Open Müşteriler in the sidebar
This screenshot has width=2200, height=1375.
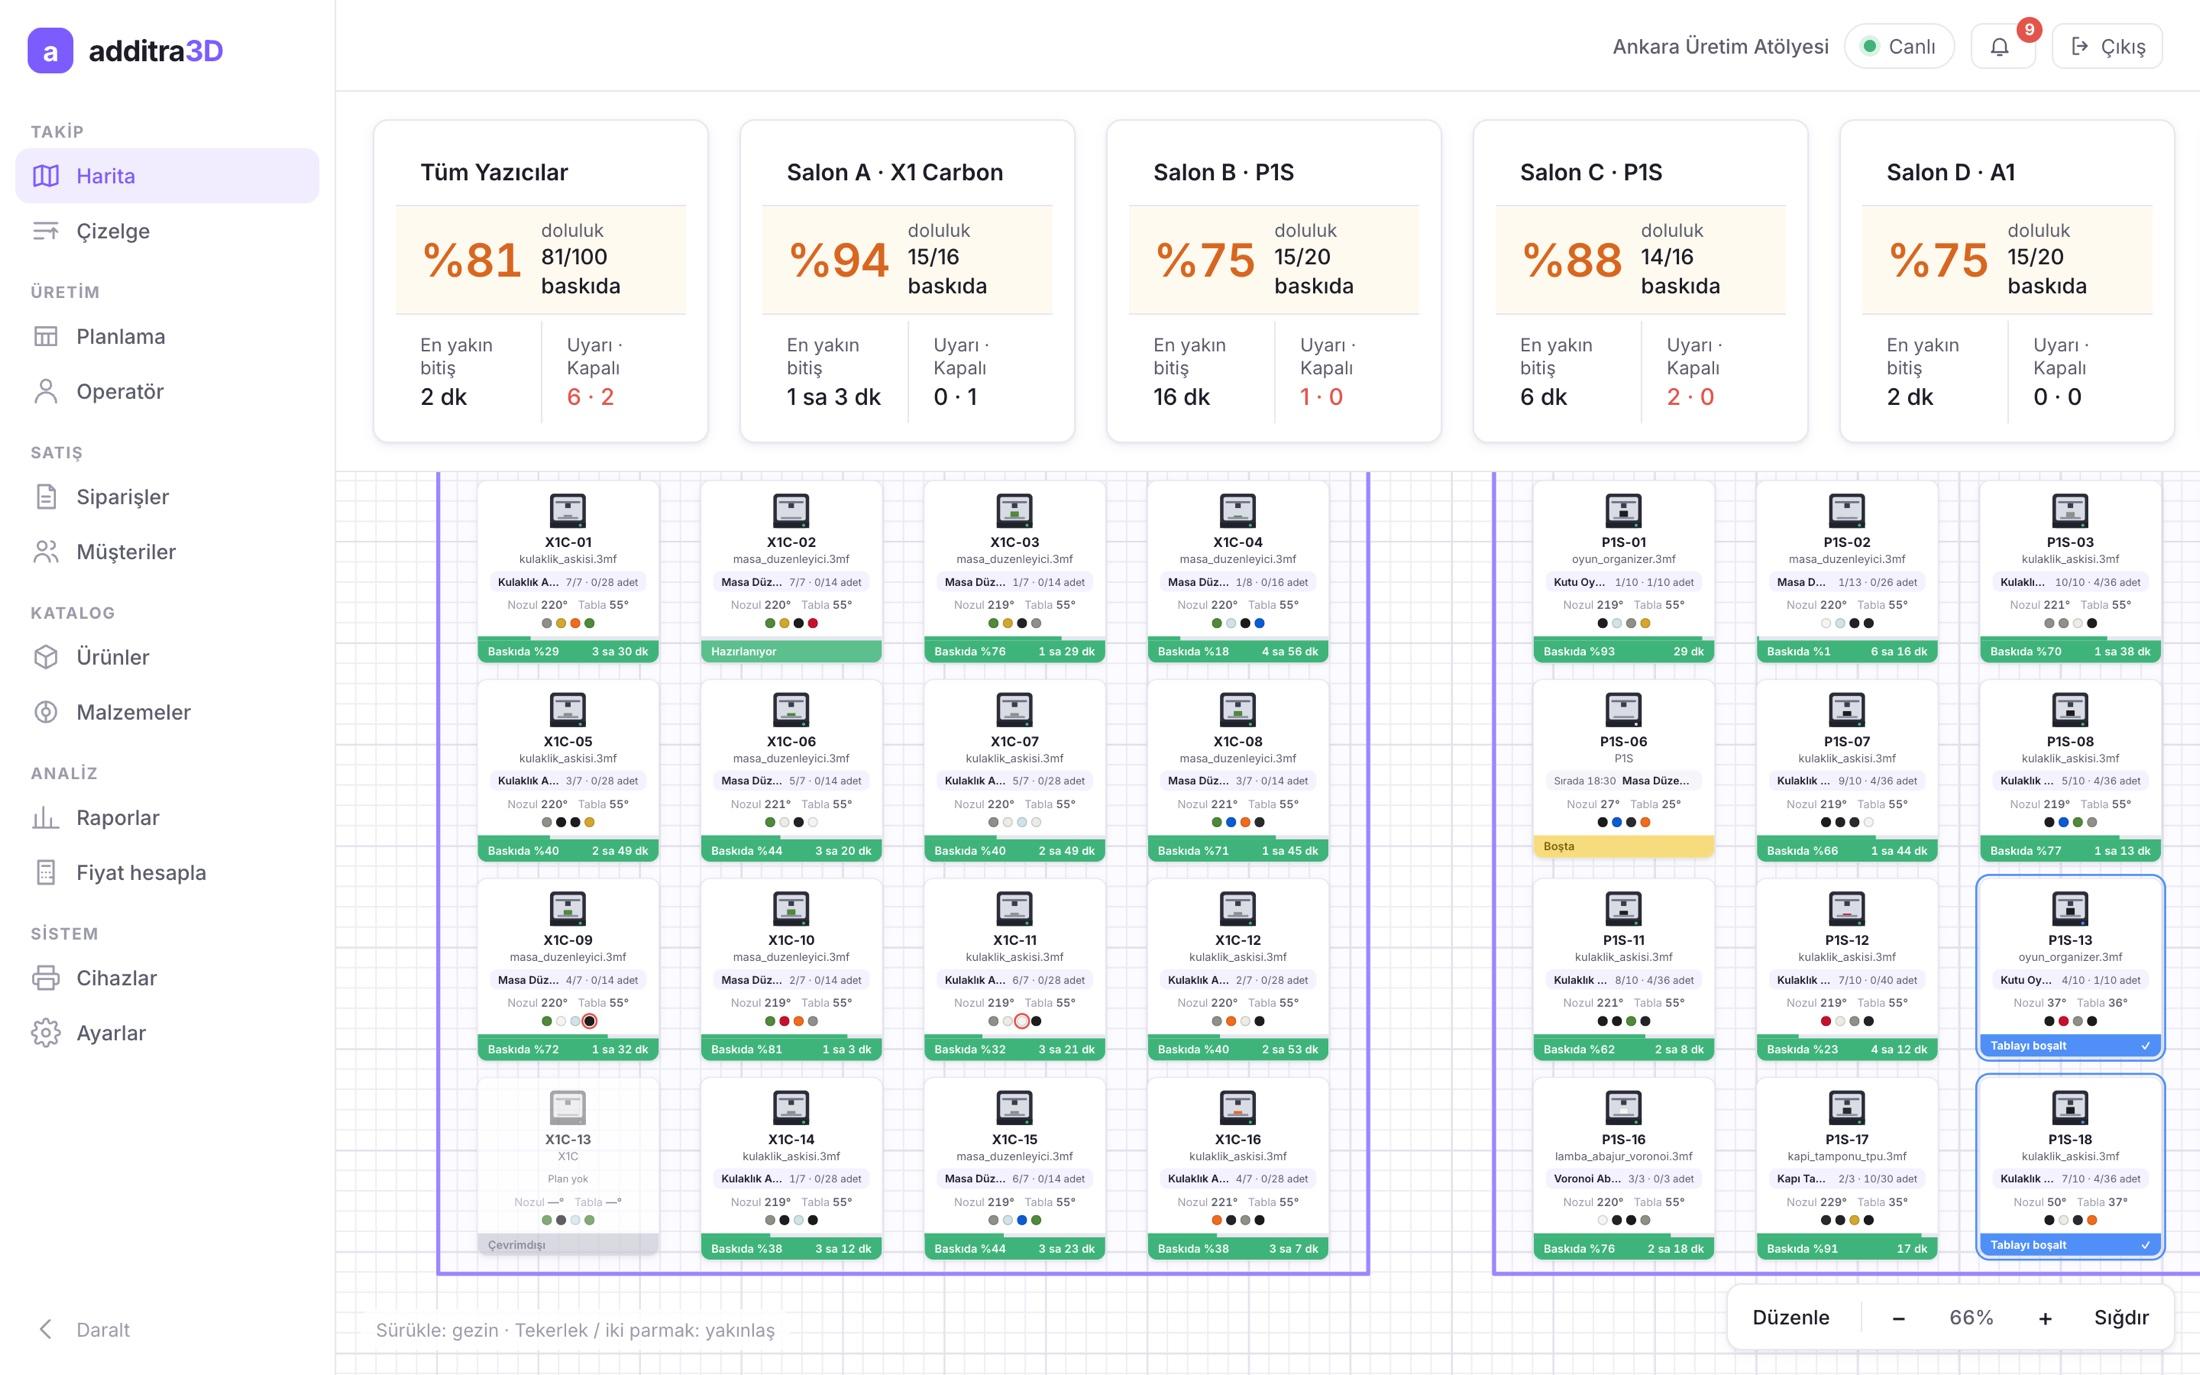point(167,552)
